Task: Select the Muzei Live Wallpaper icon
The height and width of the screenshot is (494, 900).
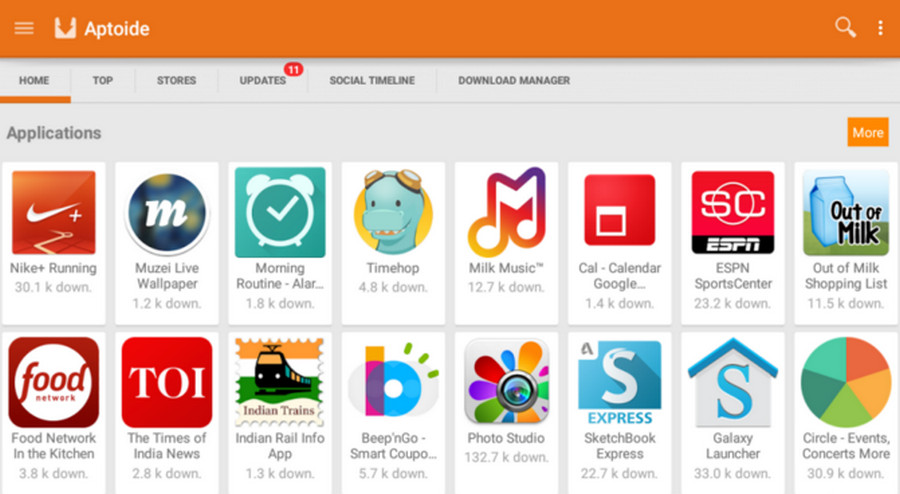Action: 167,212
